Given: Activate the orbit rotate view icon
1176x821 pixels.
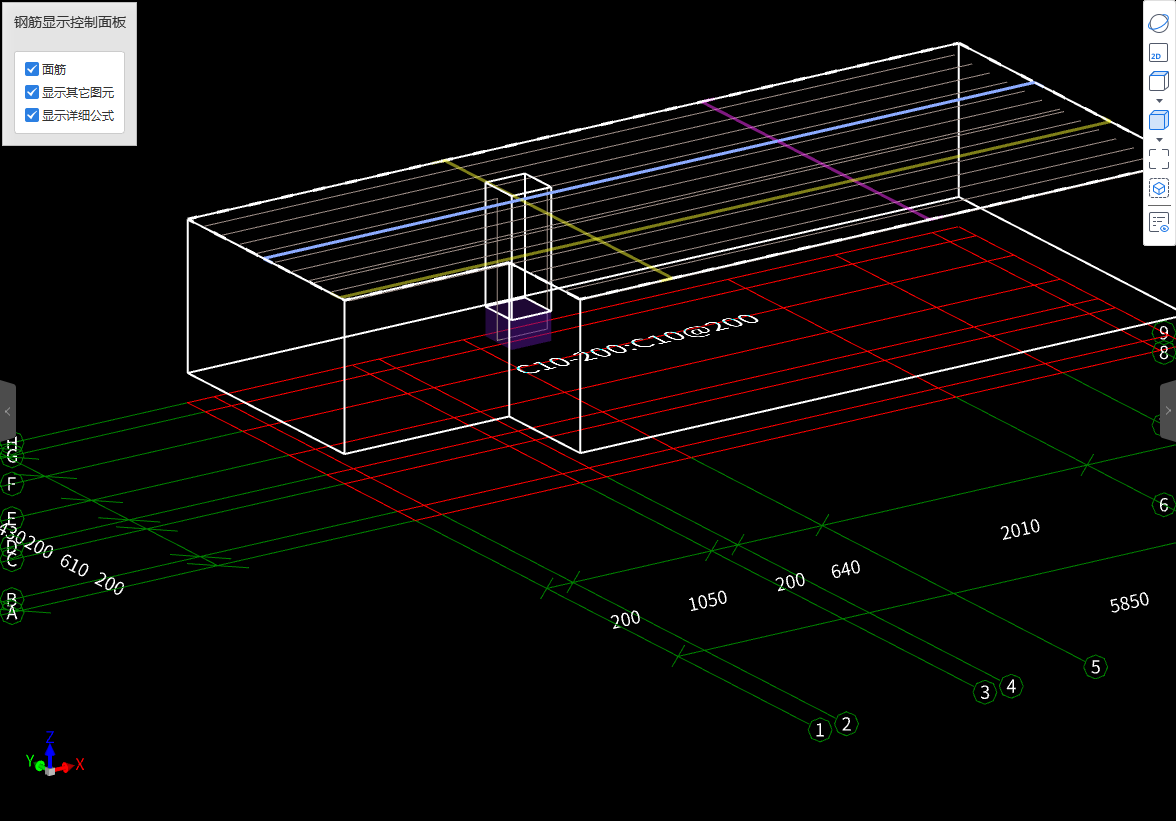Looking at the screenshot, I should tap(1159, 22).
